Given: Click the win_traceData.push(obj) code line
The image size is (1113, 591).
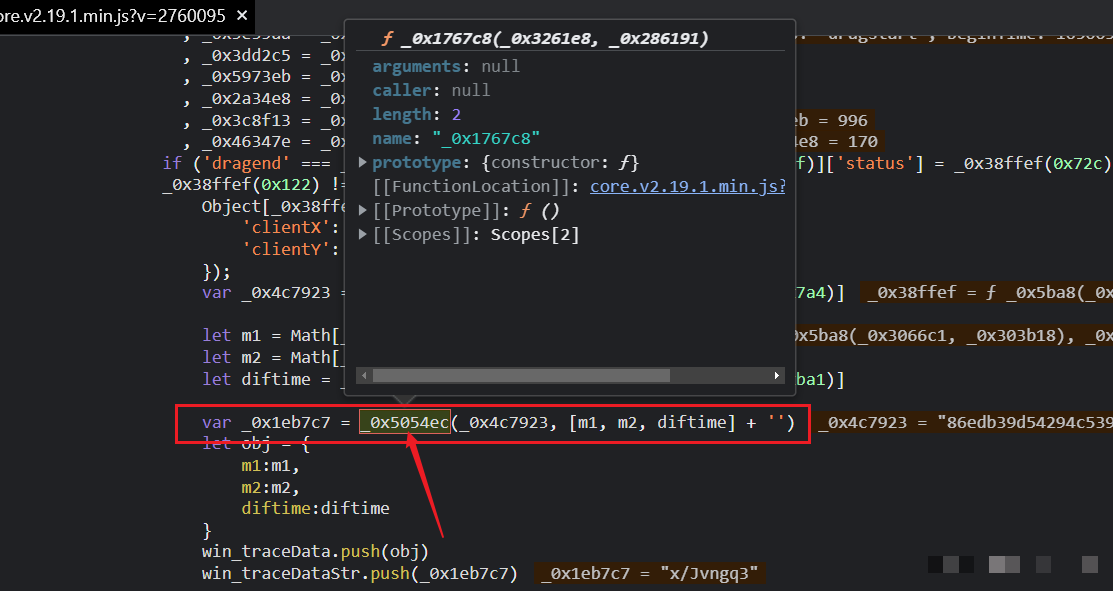Looking at the screenshot, I should click(x=315, y=551).
